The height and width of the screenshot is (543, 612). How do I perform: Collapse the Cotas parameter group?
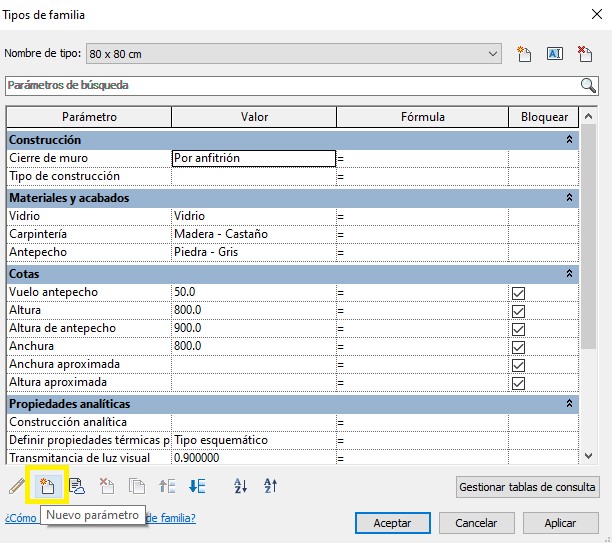pyautogui.click(x=569, y=273)
